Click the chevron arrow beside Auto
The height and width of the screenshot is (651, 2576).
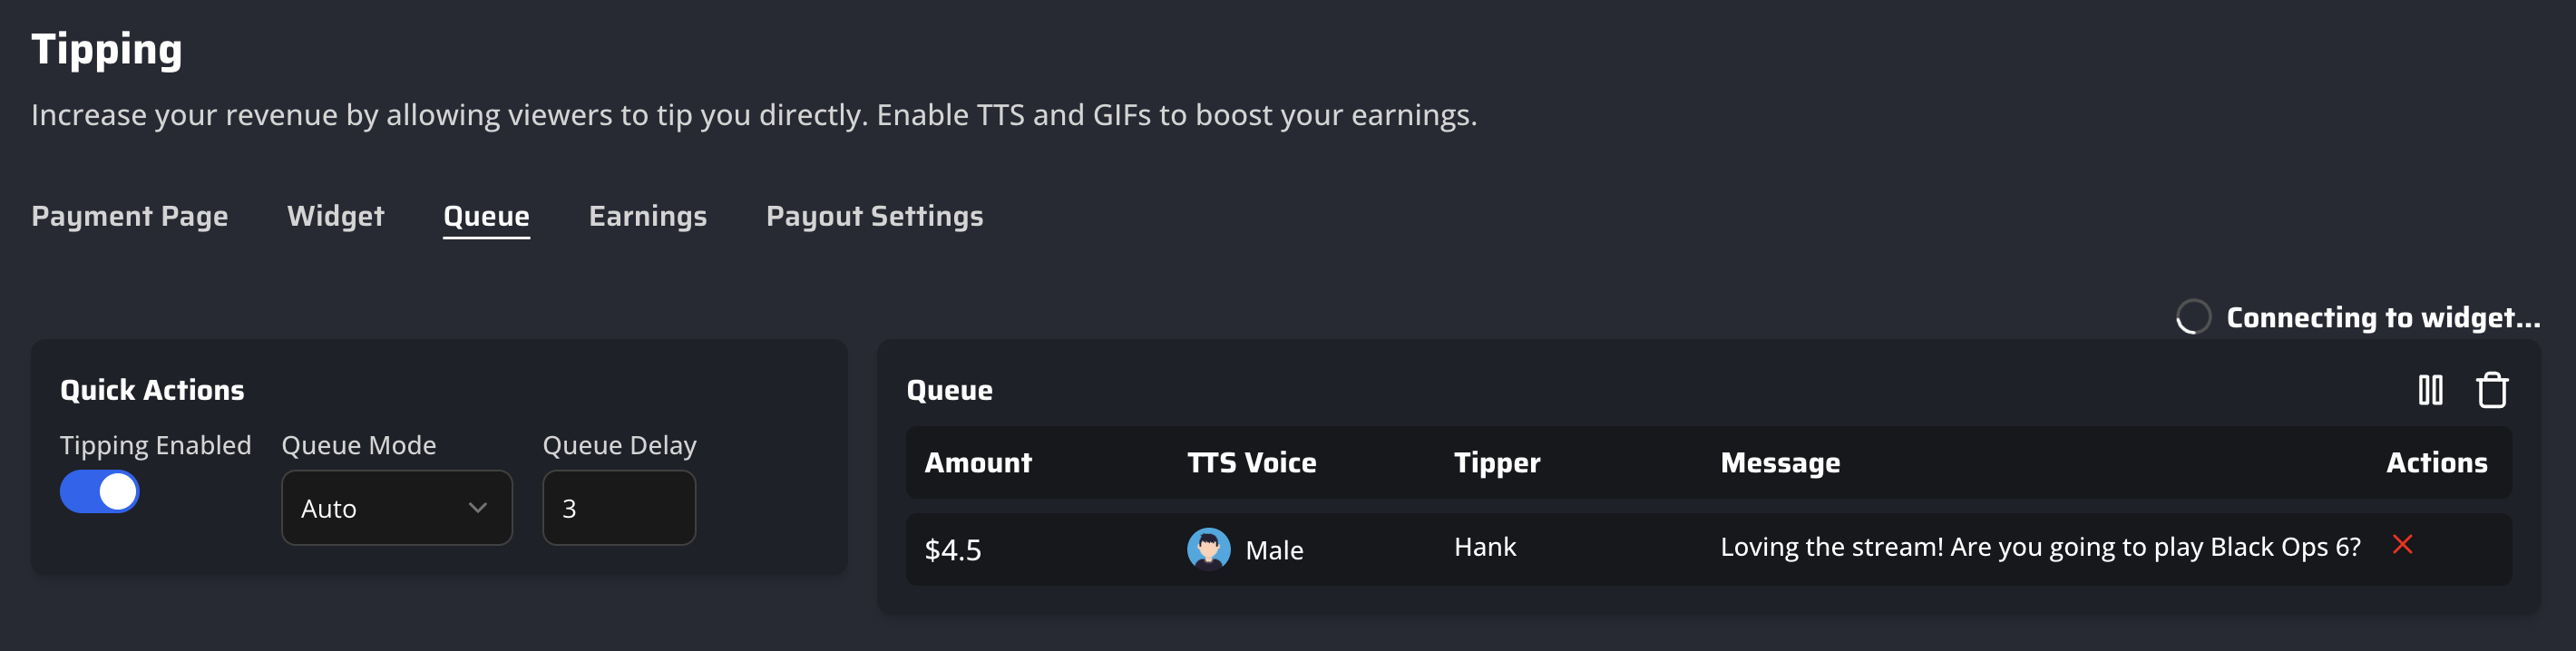[478, 508]
